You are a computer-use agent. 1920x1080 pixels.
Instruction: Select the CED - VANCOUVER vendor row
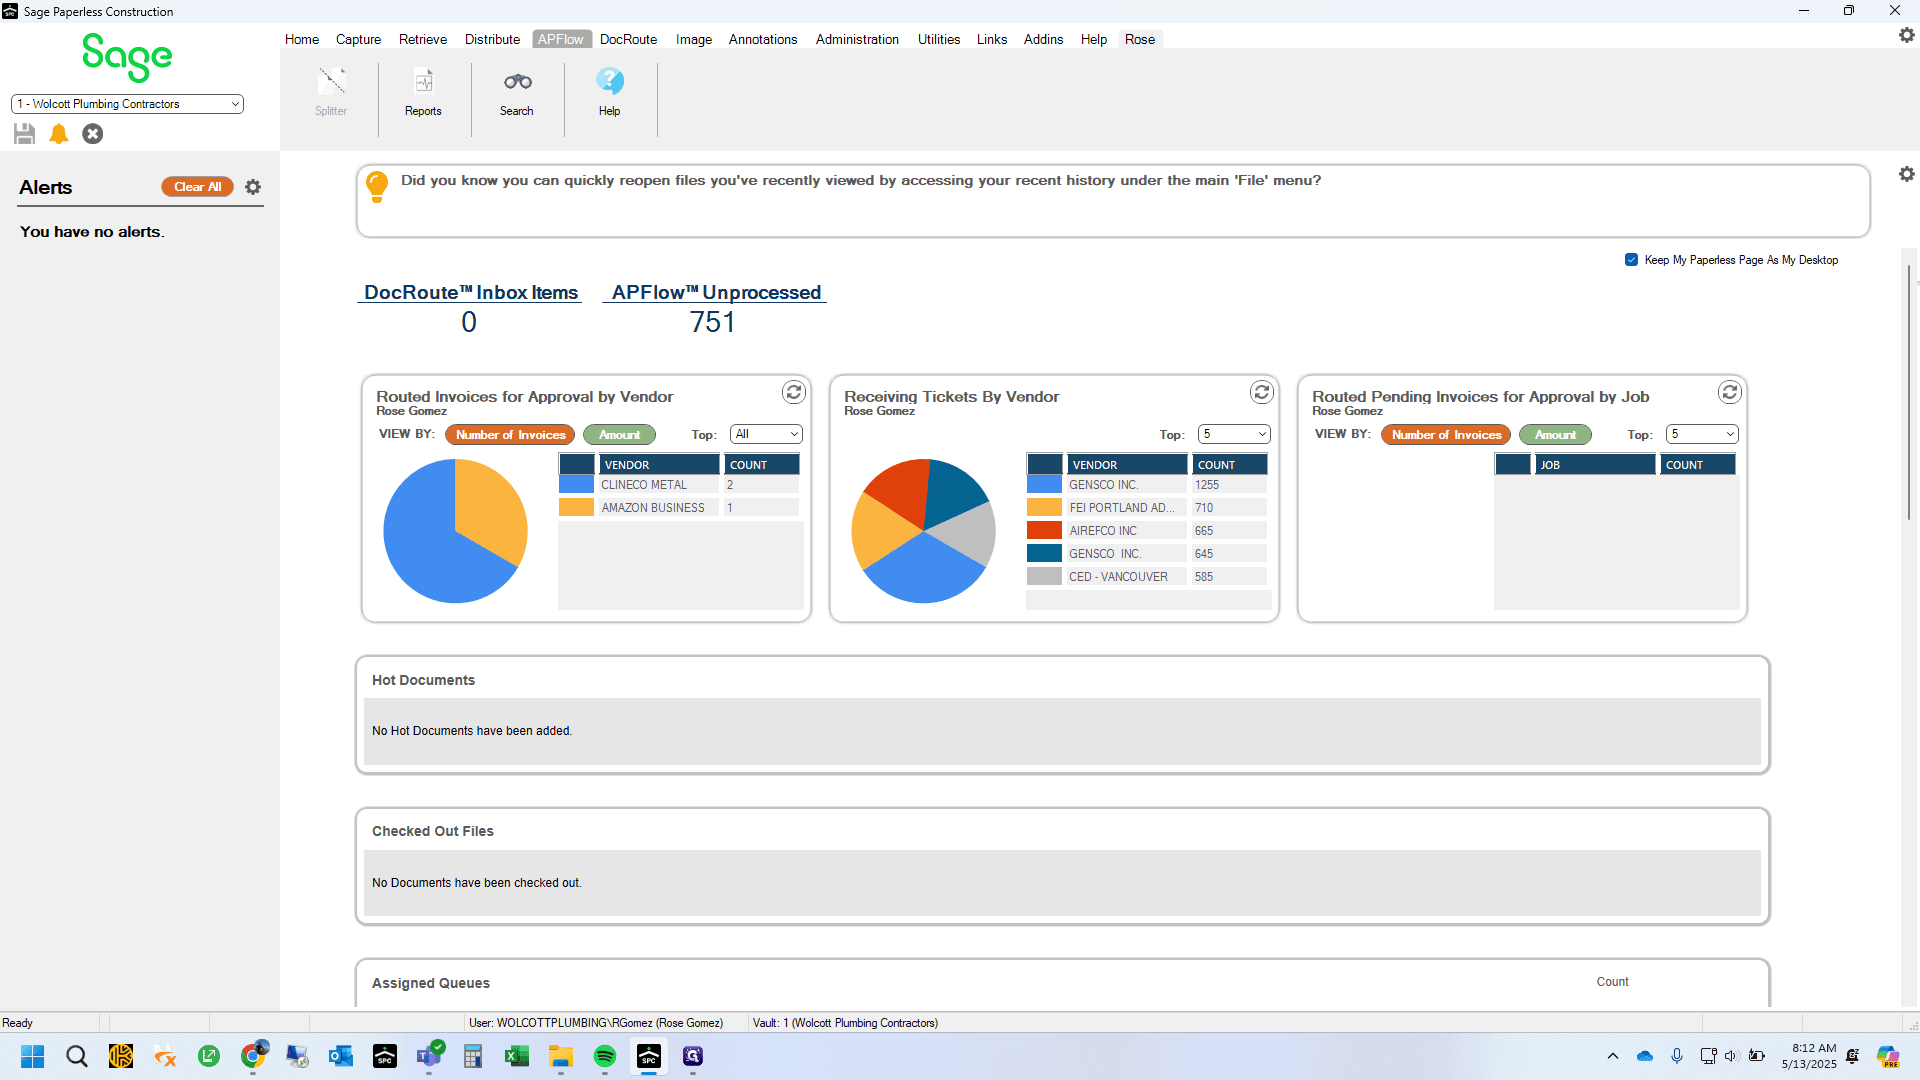pos(1147,577)
